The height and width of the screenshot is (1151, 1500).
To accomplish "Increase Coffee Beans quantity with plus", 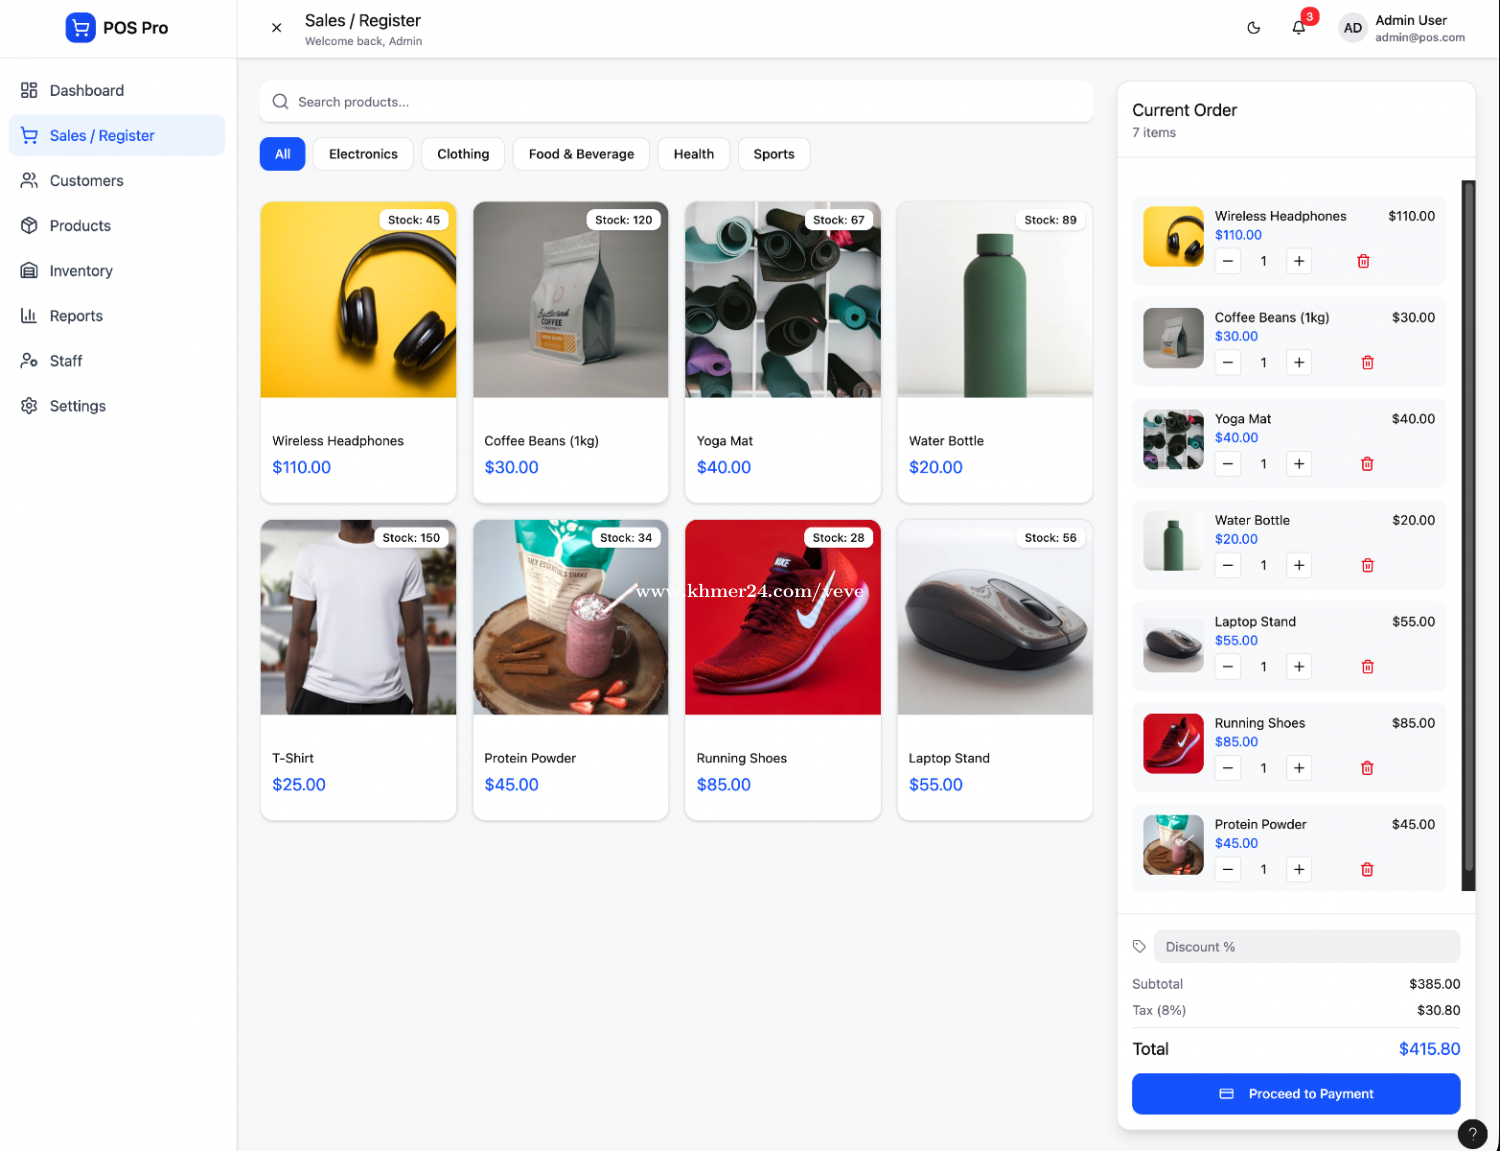I will pyautogui.click(x=1298, y=363).
